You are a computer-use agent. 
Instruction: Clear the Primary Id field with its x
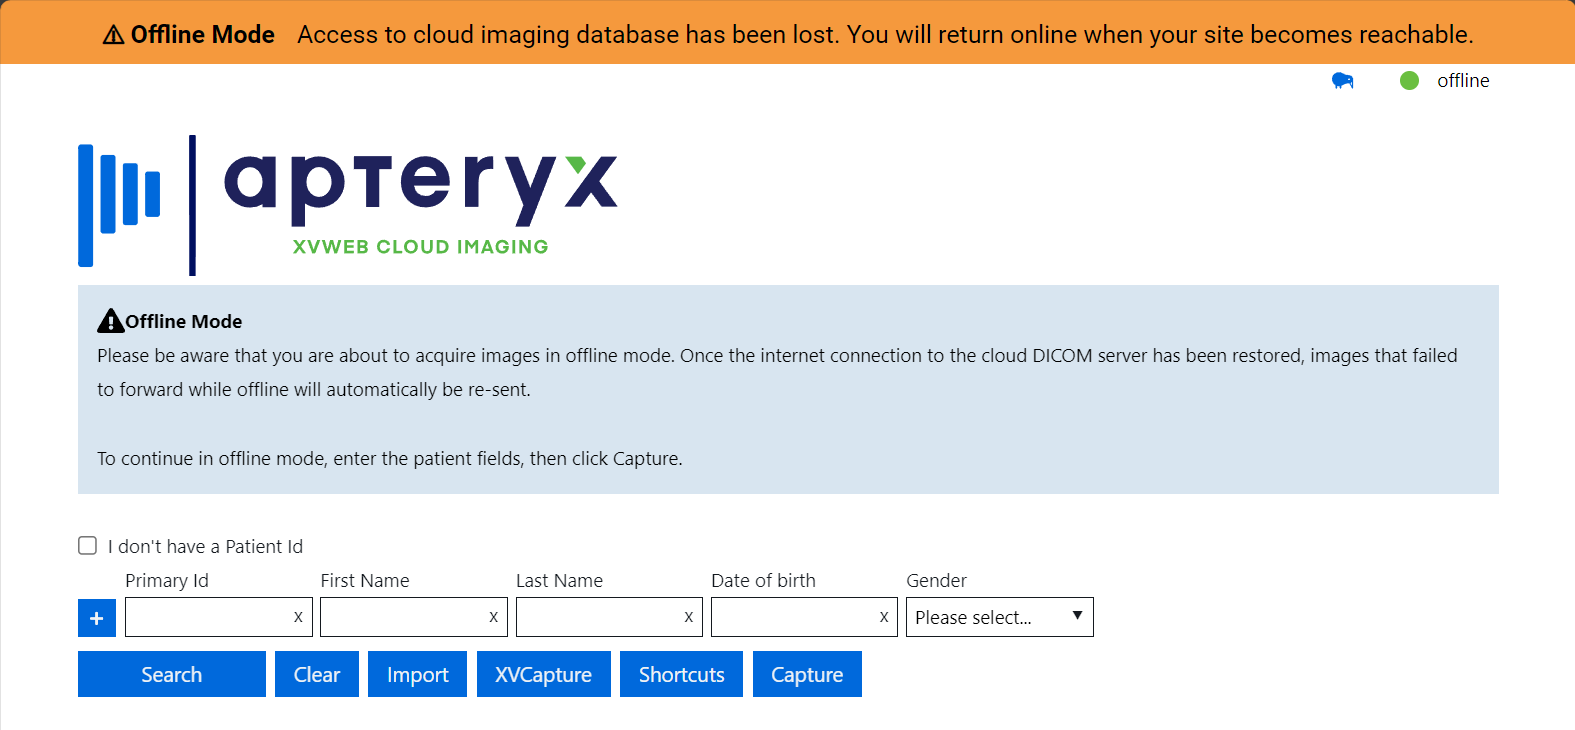tap(298, 617)
